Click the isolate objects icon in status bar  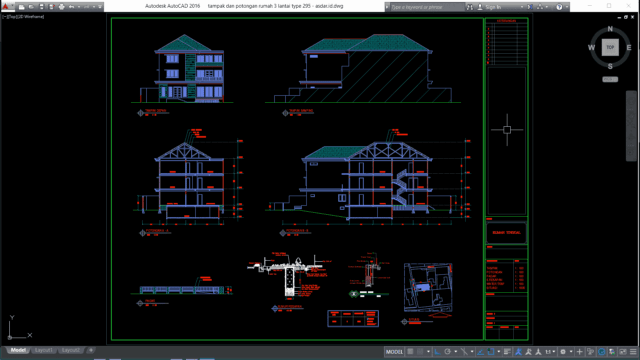[x=612, y=352]
